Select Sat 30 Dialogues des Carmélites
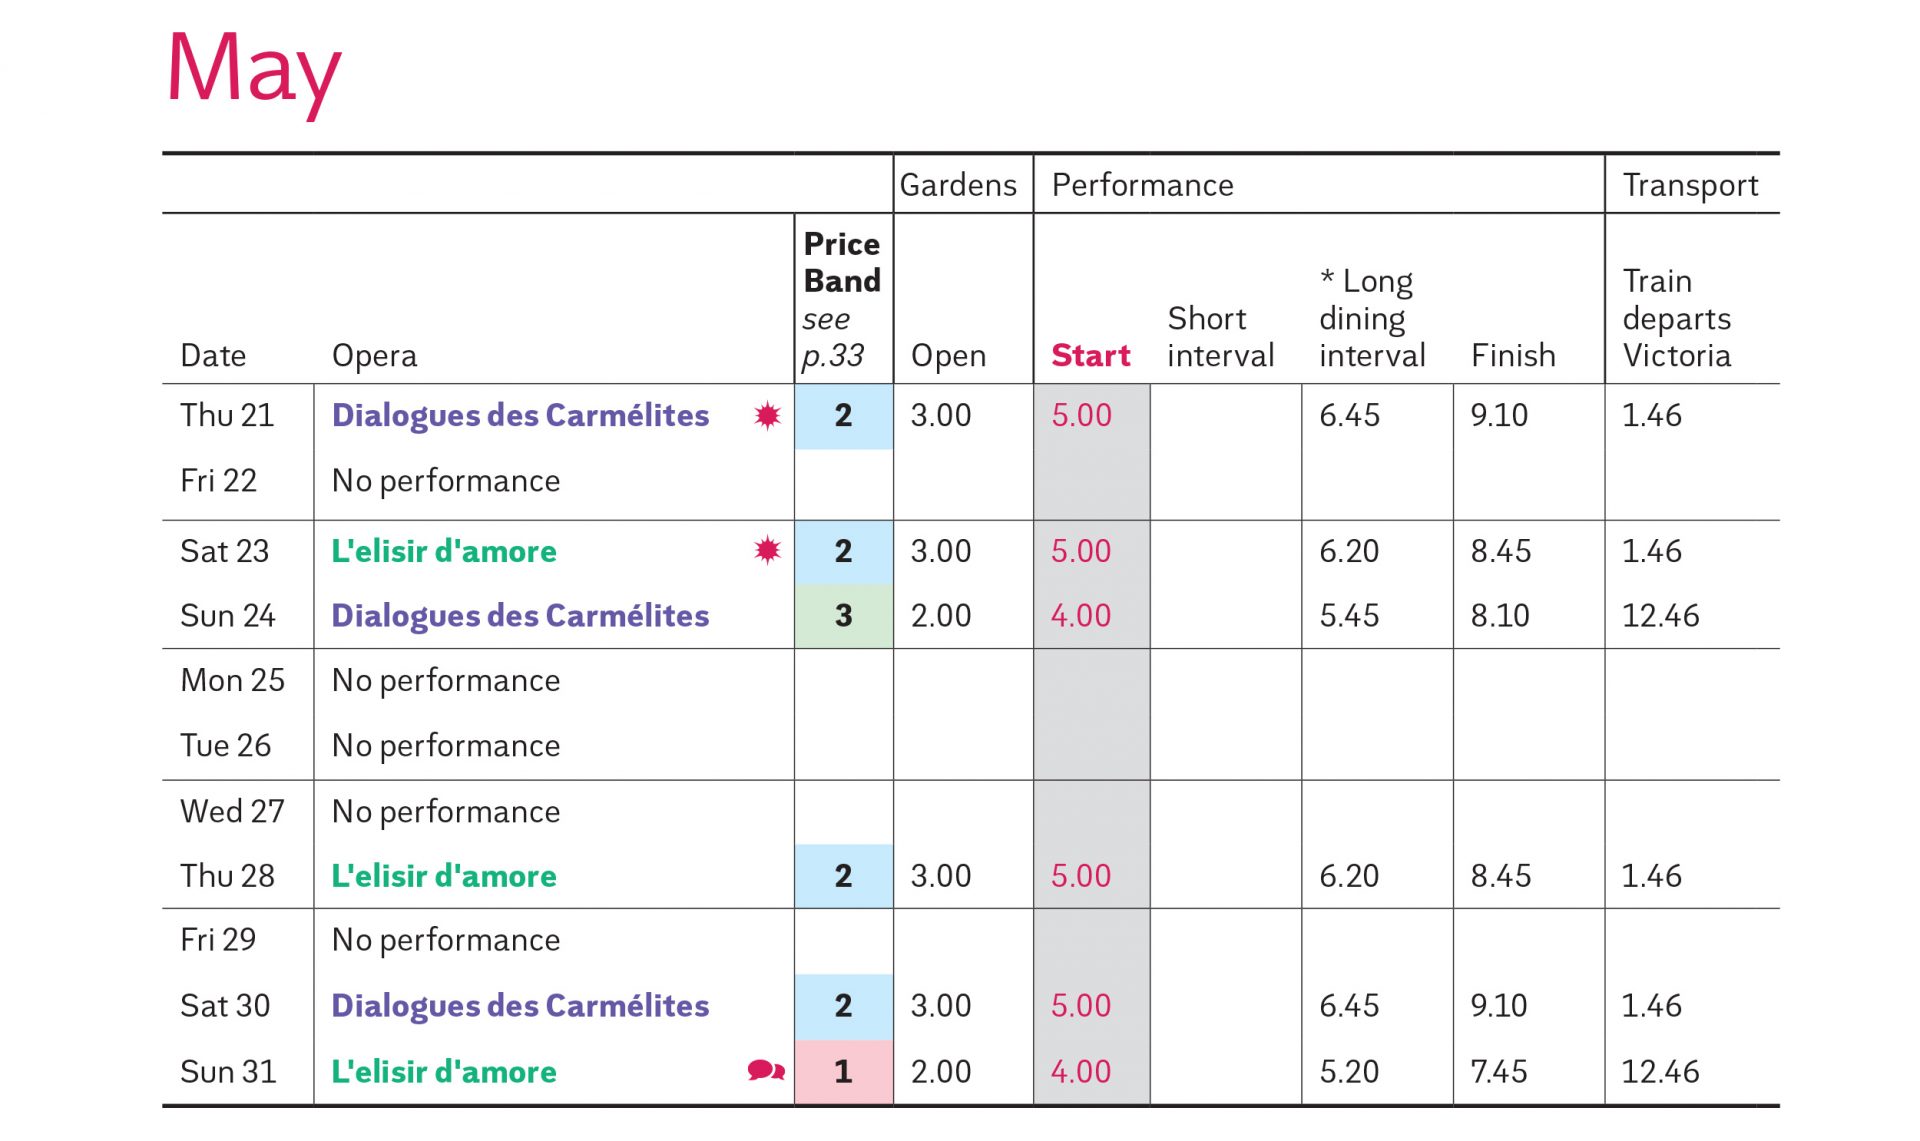Image resolution: width=1920 pixels, height=1141 pixels. click(x=520, y=1005)
